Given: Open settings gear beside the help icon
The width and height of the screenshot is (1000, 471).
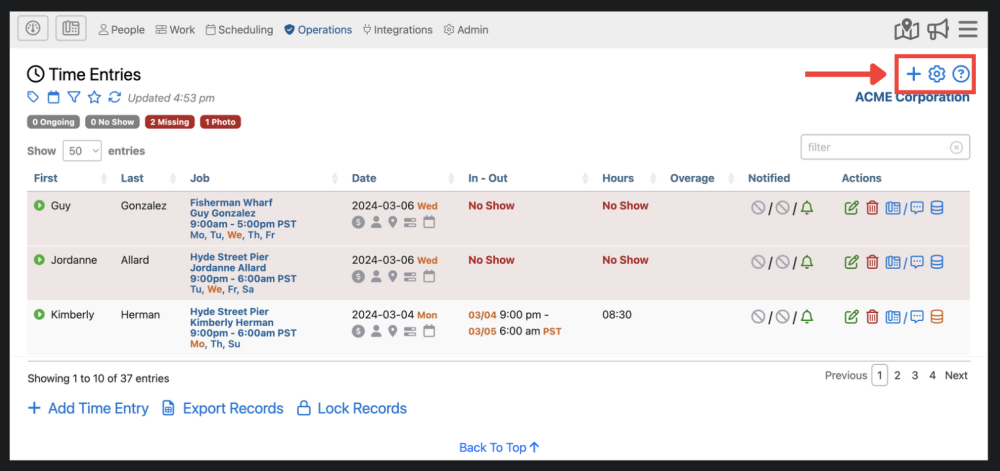Looking at the screenshot, I should [x=937, y=74].
